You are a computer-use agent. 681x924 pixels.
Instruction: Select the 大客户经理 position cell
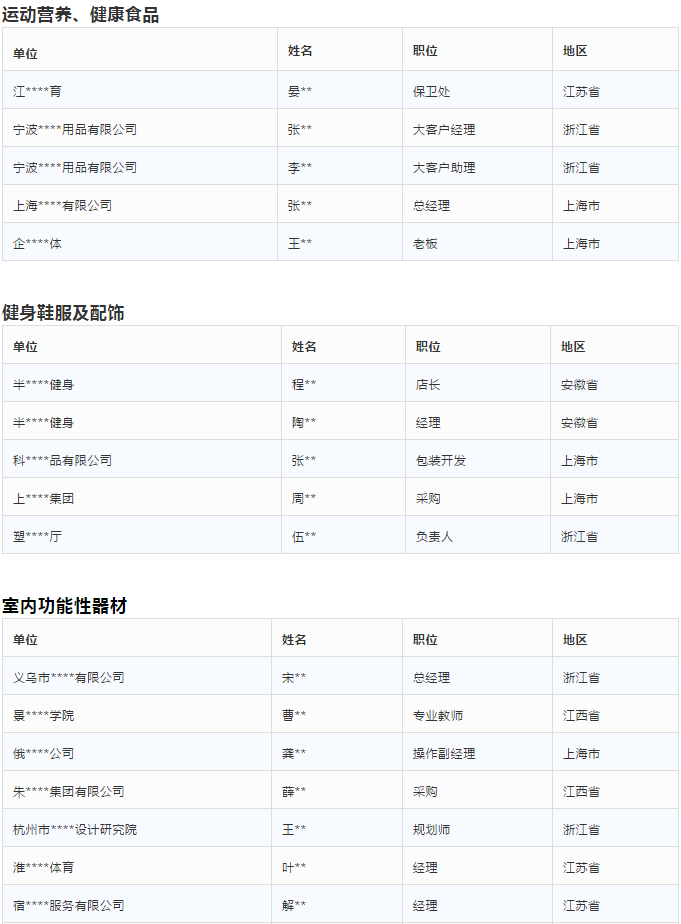pos(444,129)
